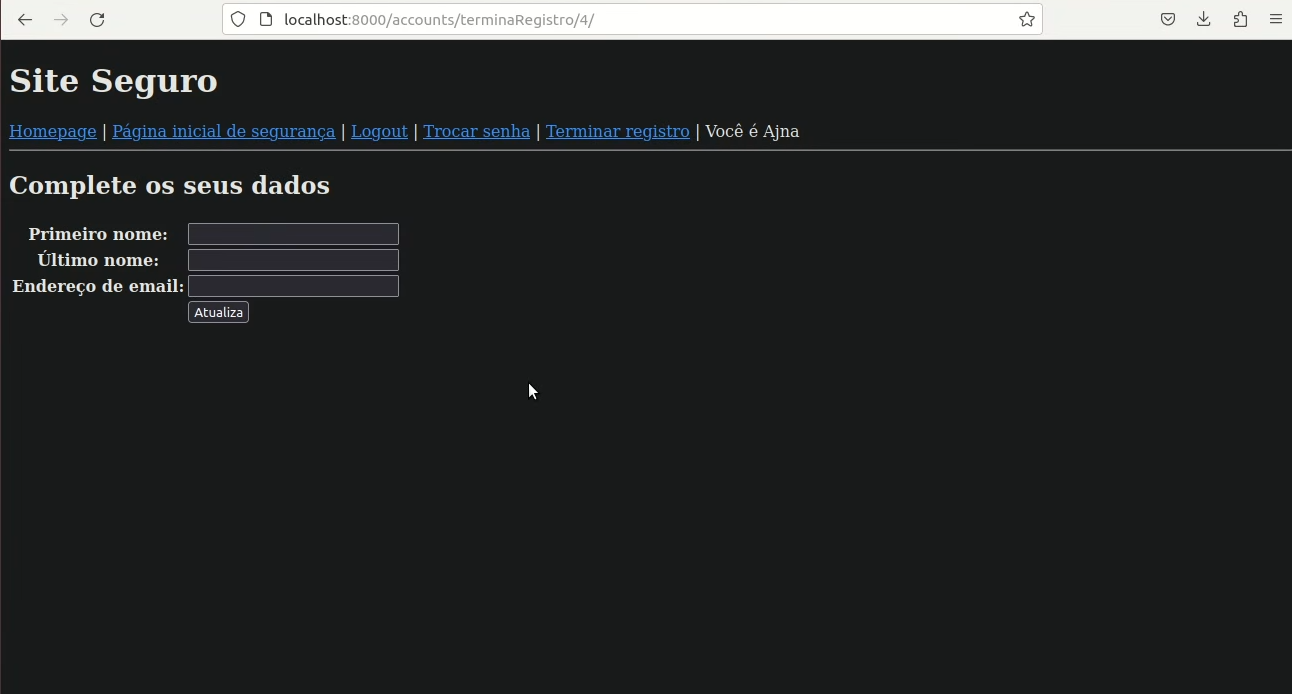Click the "Primeiro nome" text field

pyautogui.click(x=292, y=233)
